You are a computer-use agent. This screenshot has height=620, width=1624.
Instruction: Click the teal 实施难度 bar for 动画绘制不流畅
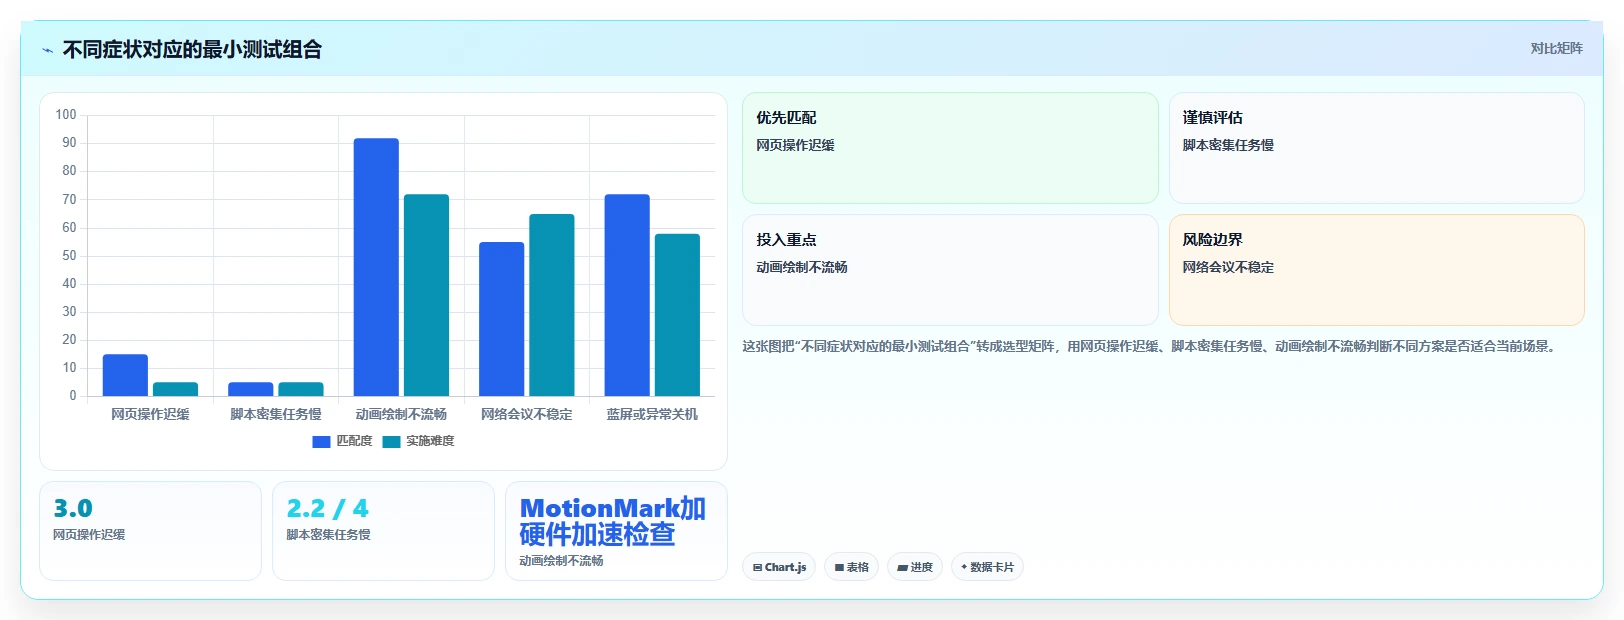pyautogui.click(x=426, y=295)
